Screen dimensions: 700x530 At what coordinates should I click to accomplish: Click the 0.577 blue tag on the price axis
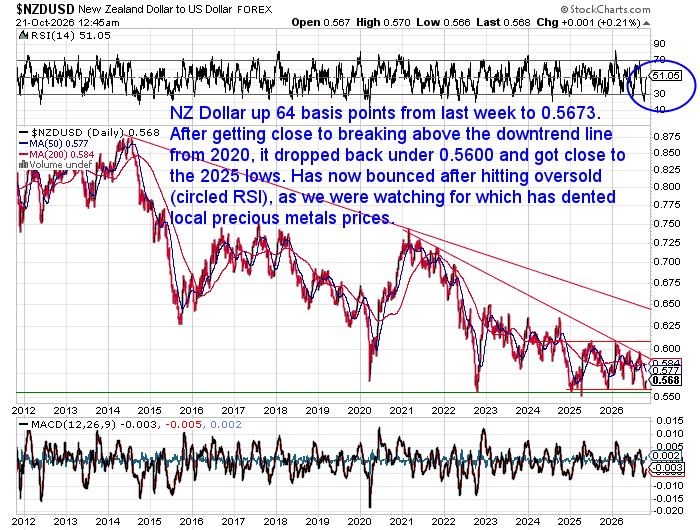pos(667,370)
